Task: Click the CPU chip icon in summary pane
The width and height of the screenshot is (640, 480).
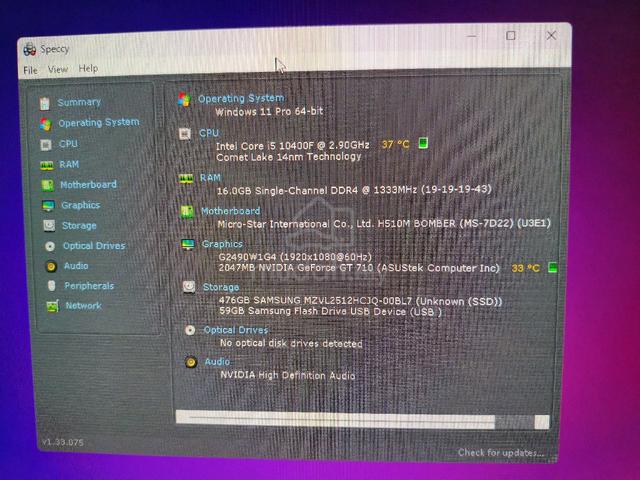Action: click(185, 134)
